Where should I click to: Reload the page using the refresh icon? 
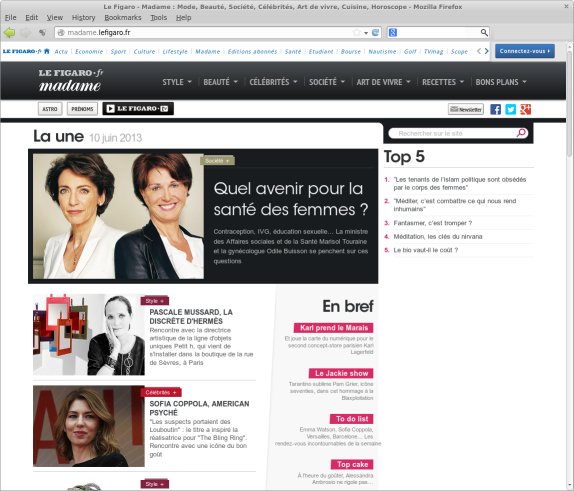pos(375,33)
